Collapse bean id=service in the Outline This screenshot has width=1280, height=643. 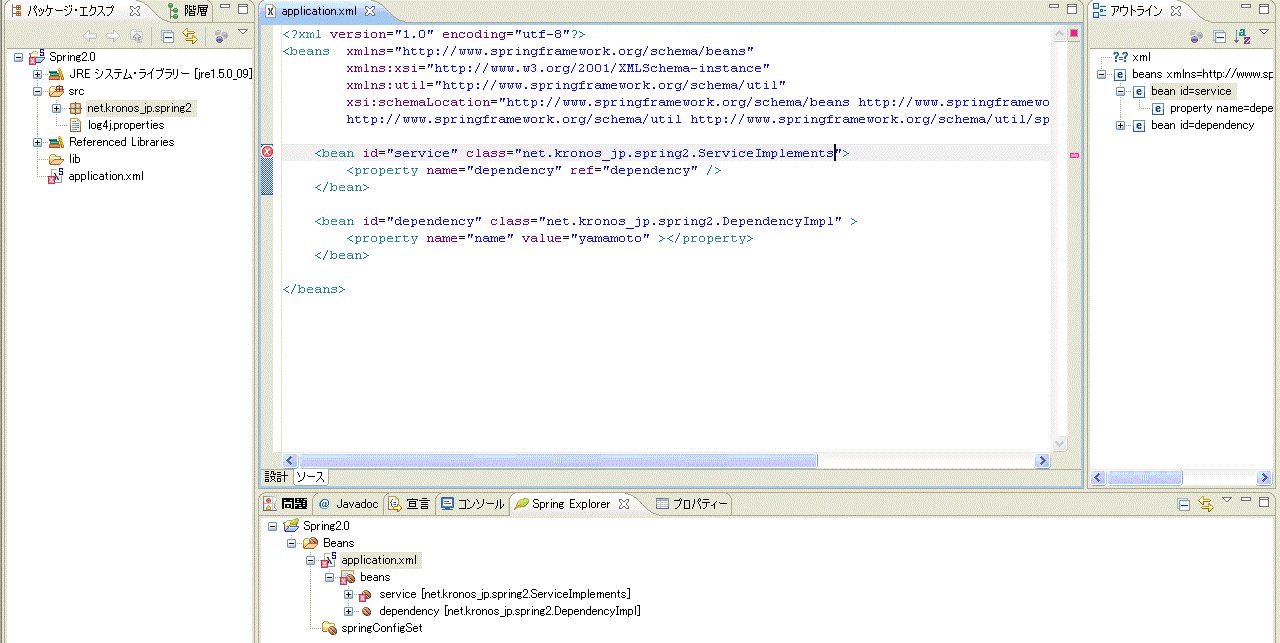[1121, 91]
